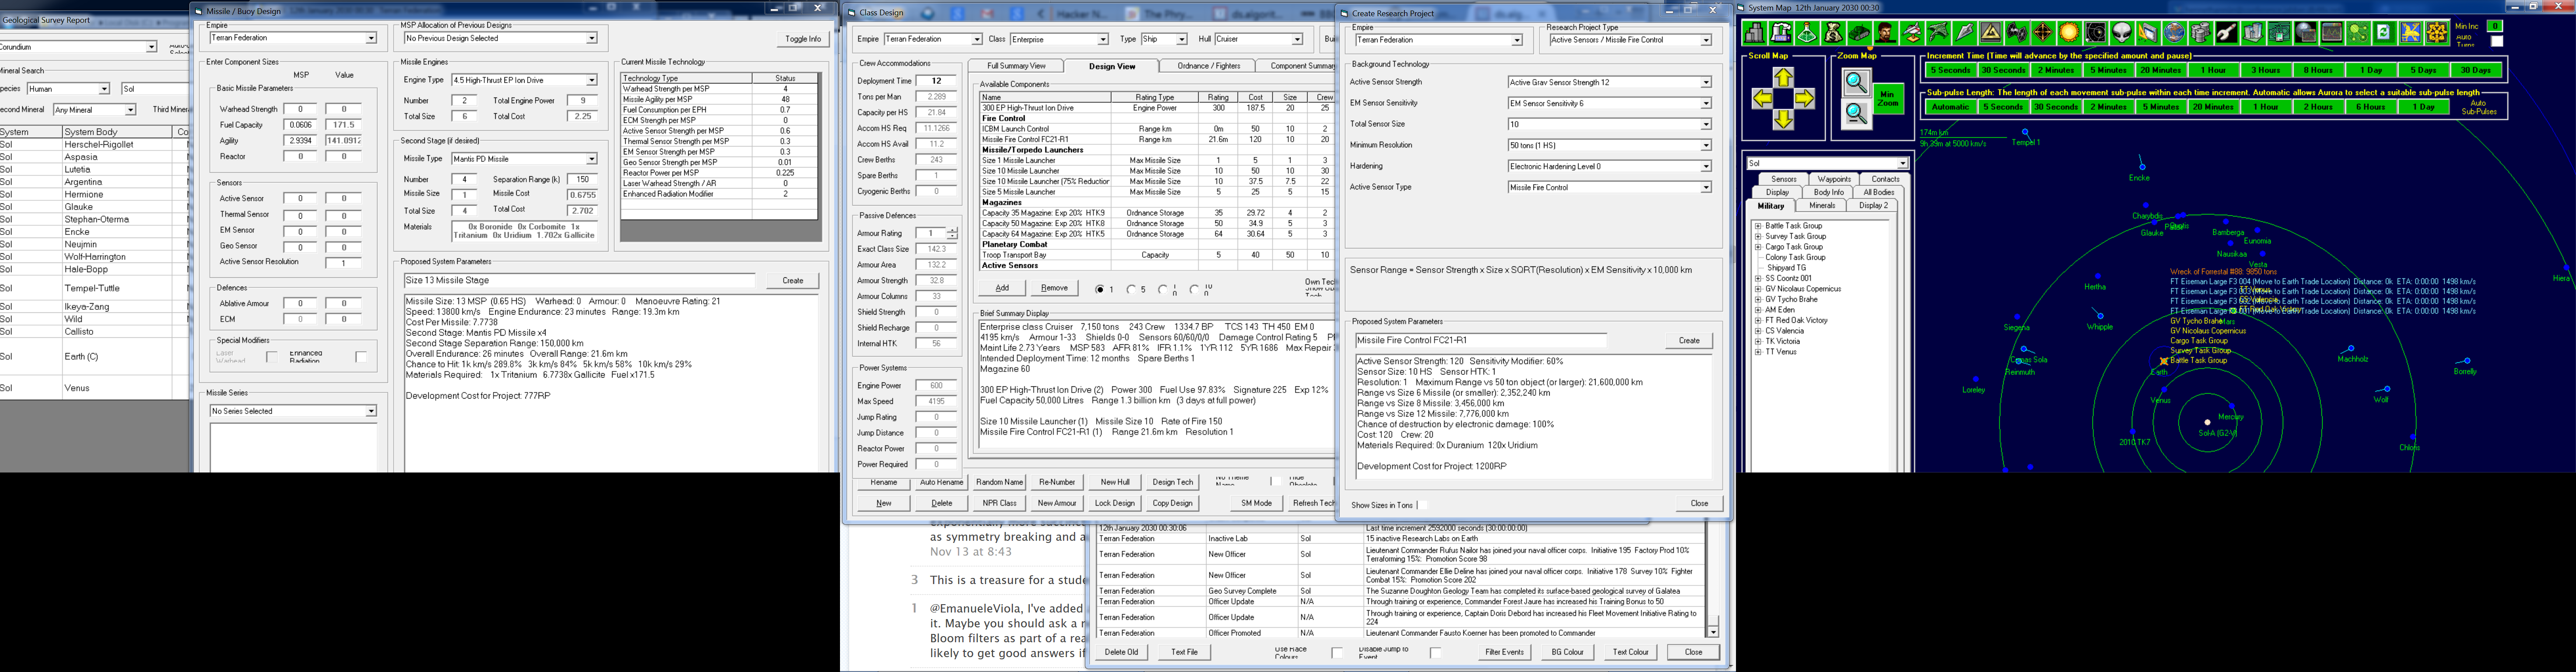Open the Waypoints tab
Viewport: 2576px width, 672px height.
tap(1835, 179)
